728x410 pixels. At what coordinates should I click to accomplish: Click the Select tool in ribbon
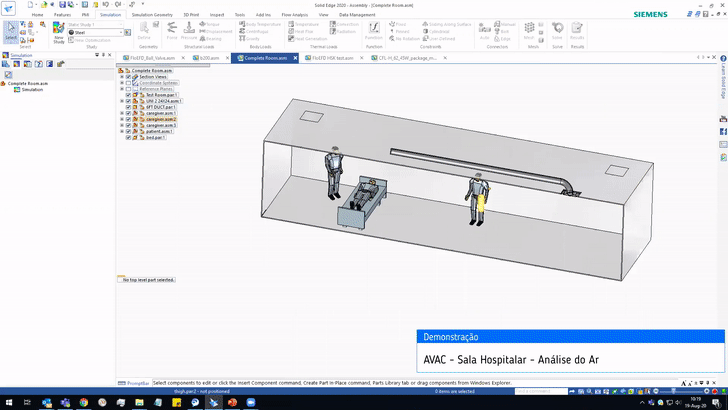[11, 32]
